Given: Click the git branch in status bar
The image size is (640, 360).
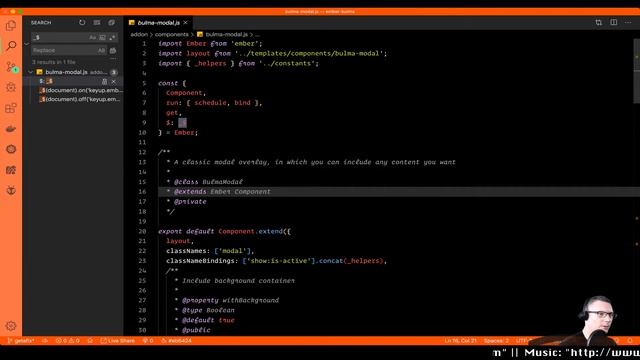Looking at the screenshot, I should (x=21, y=340).
